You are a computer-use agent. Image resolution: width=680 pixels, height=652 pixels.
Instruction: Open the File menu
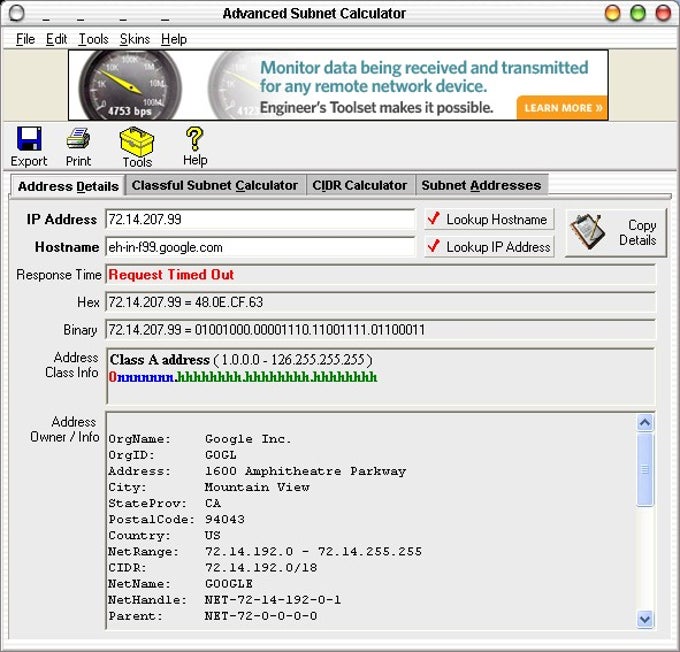[25, 39]
